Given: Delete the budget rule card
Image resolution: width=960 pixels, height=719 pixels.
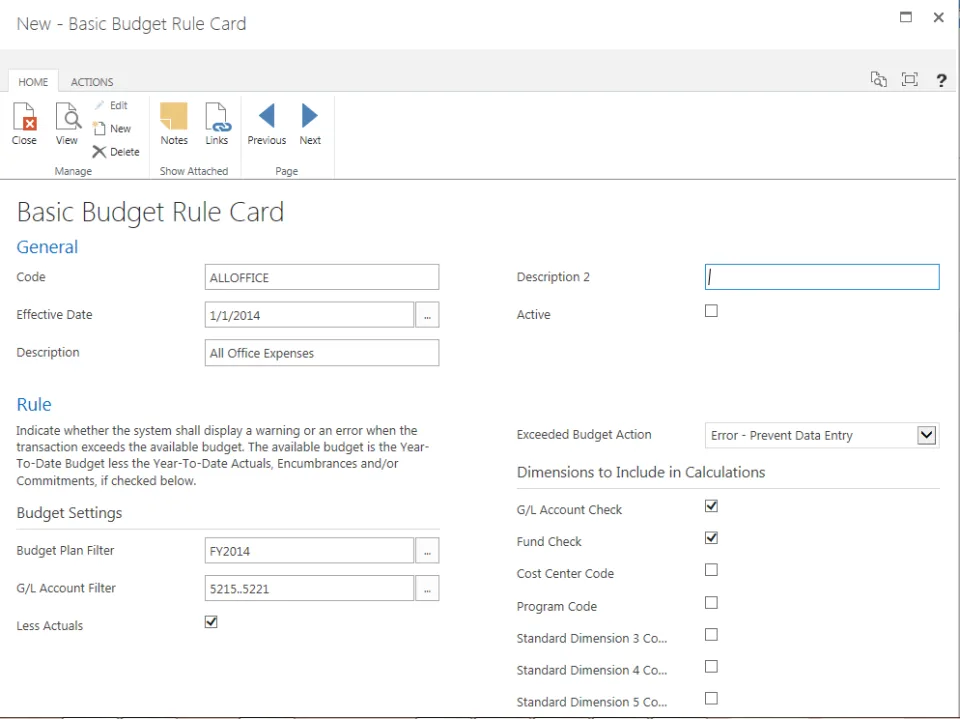Looking at the screenshot, I should click(116, 152).
